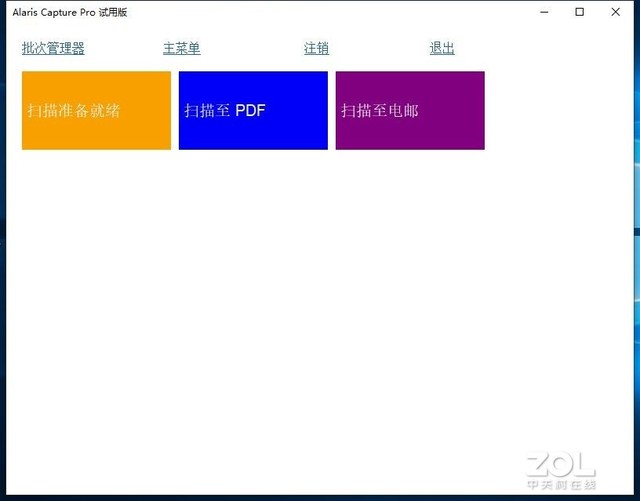Select the blue 扫描至 PDF tile
This screenshot has width=640, height=501.
click(x=253, y=110)
